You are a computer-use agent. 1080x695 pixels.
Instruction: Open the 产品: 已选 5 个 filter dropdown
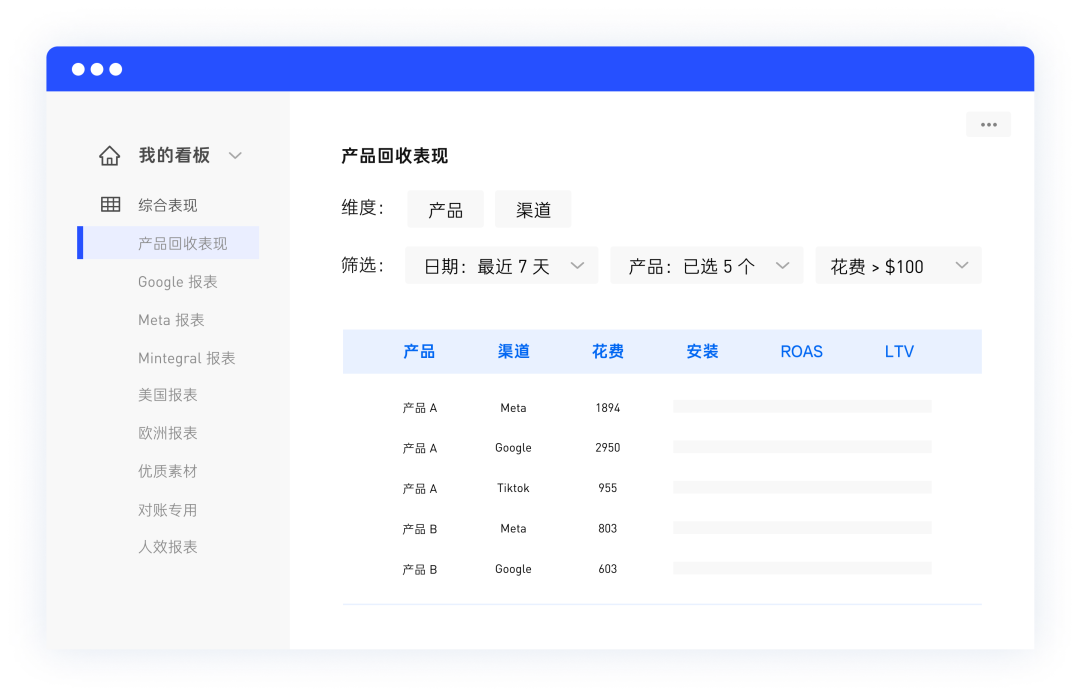[706, 265]
